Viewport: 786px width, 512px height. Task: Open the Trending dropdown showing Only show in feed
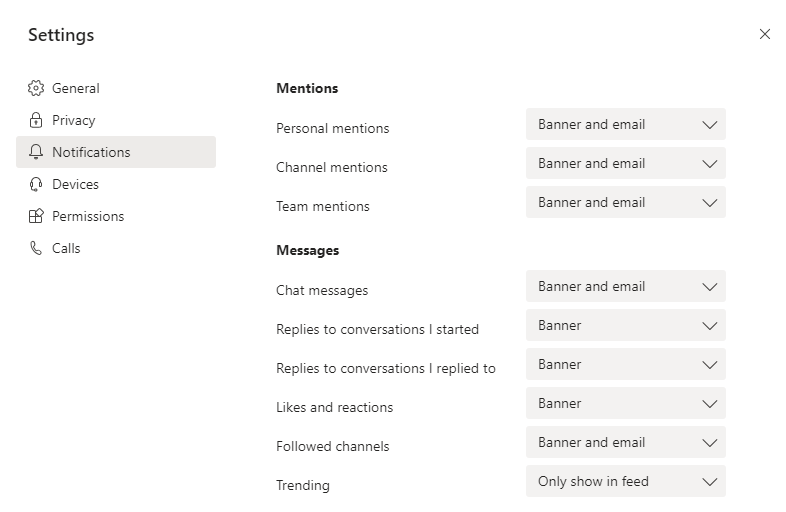[x=626, y=481]
